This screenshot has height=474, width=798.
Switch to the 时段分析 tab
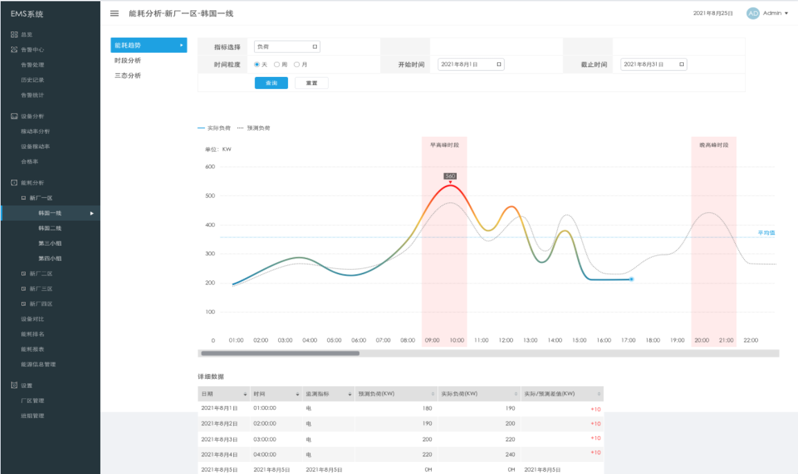[x=127, y=60]
